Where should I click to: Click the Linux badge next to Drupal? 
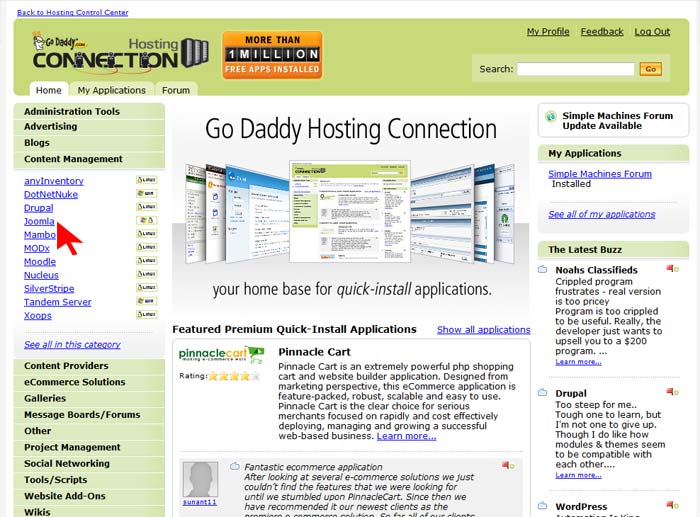coord(146,207)
